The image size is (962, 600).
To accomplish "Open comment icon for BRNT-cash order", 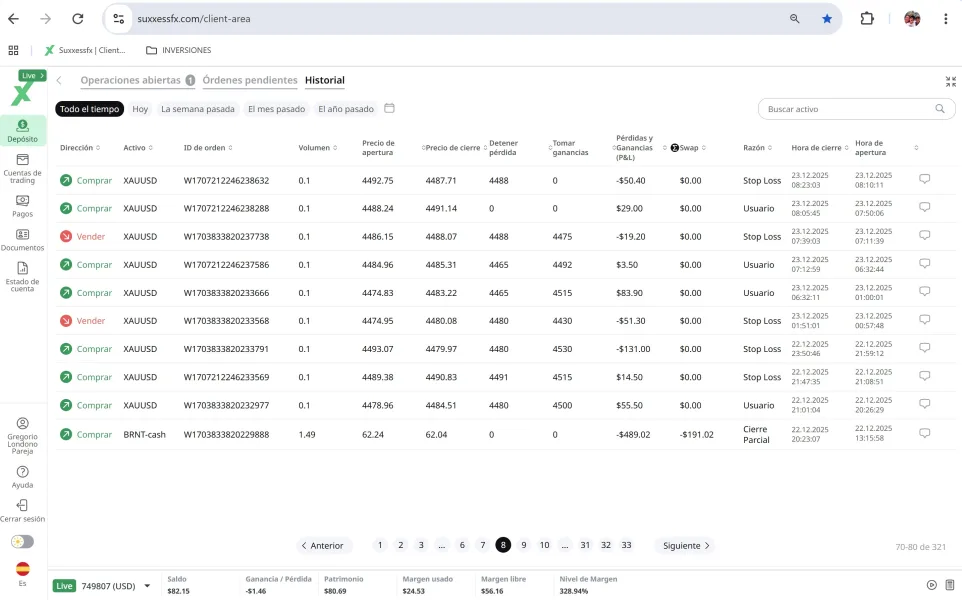I will tap(924, 434).
